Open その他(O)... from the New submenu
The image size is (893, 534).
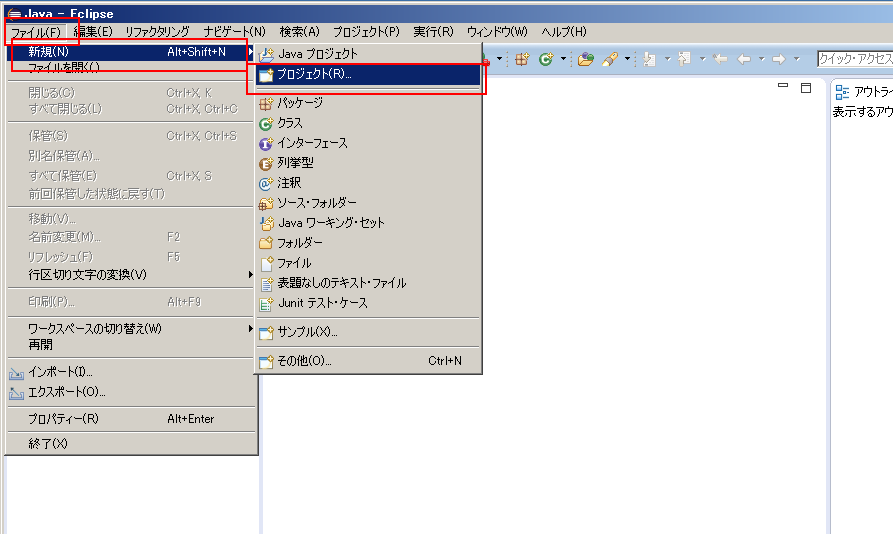368,361
